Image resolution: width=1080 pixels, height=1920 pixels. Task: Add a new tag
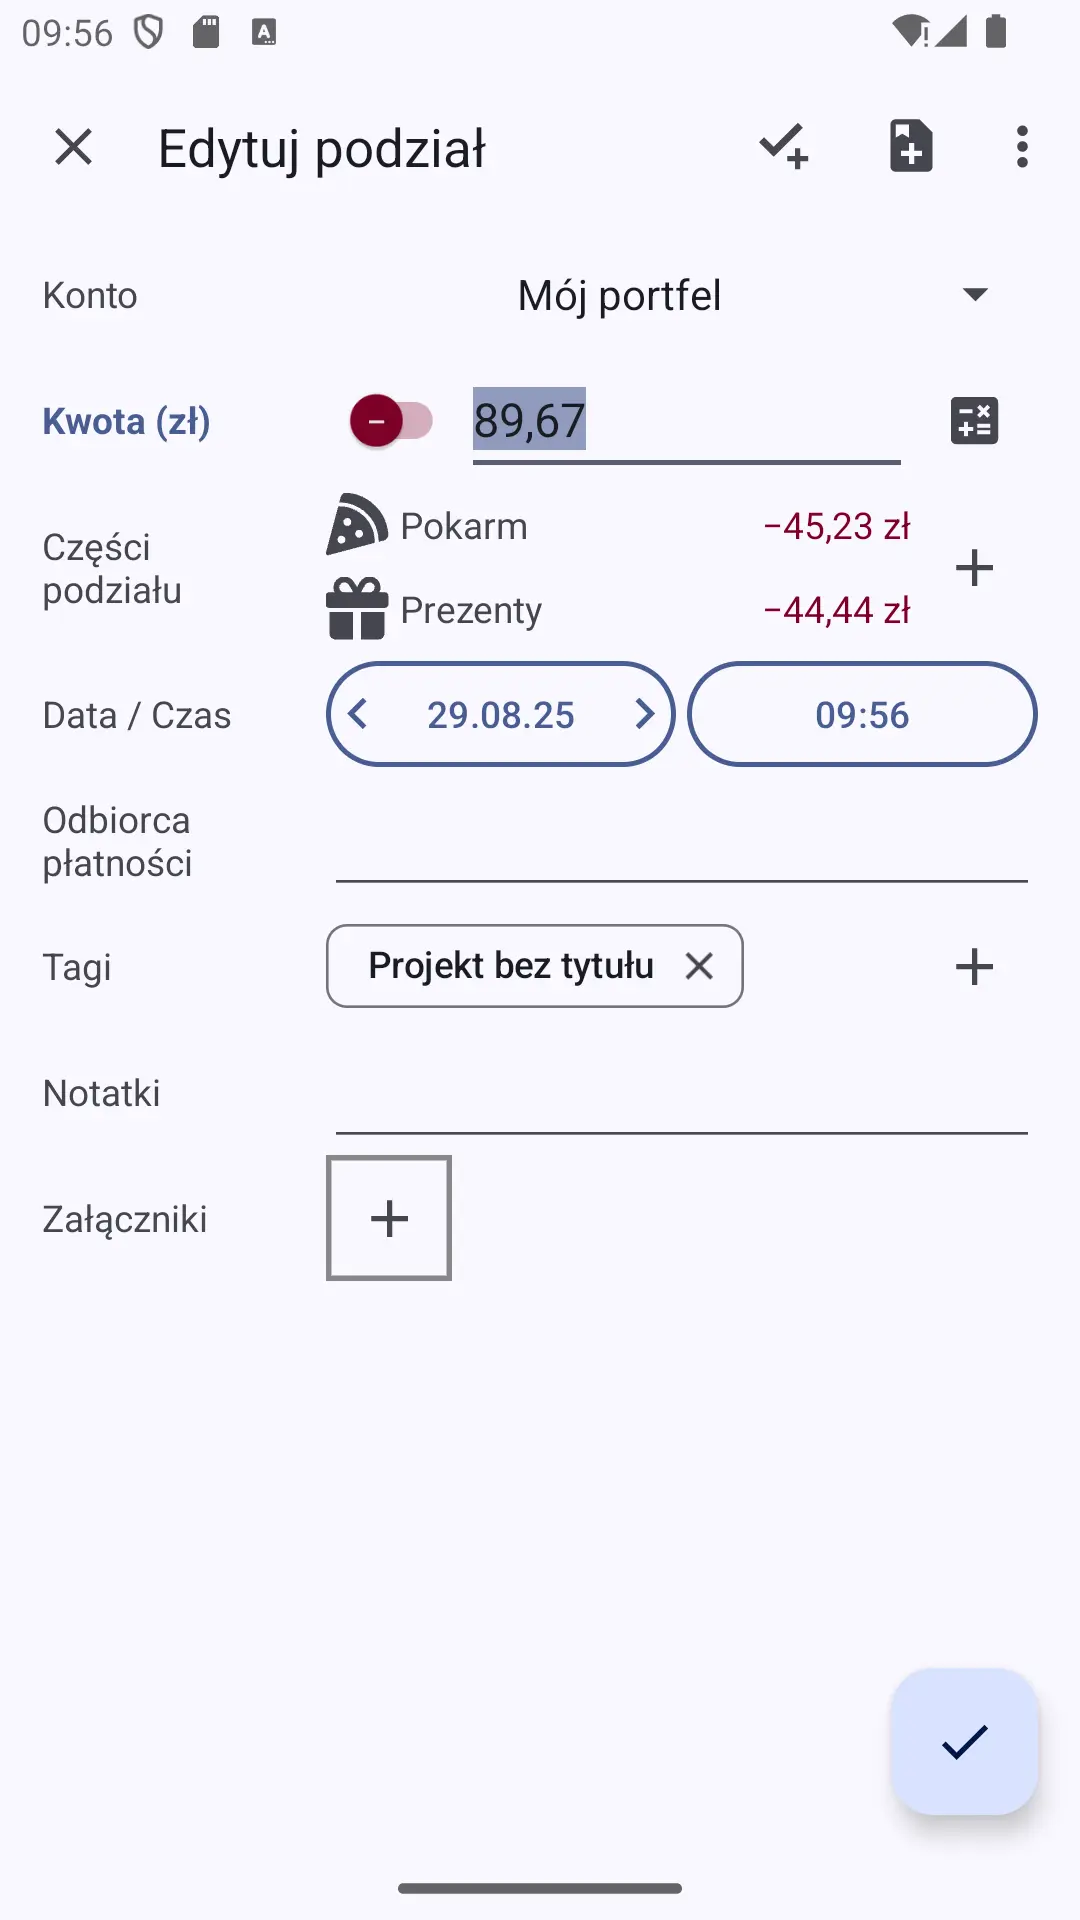click(974, 967)
